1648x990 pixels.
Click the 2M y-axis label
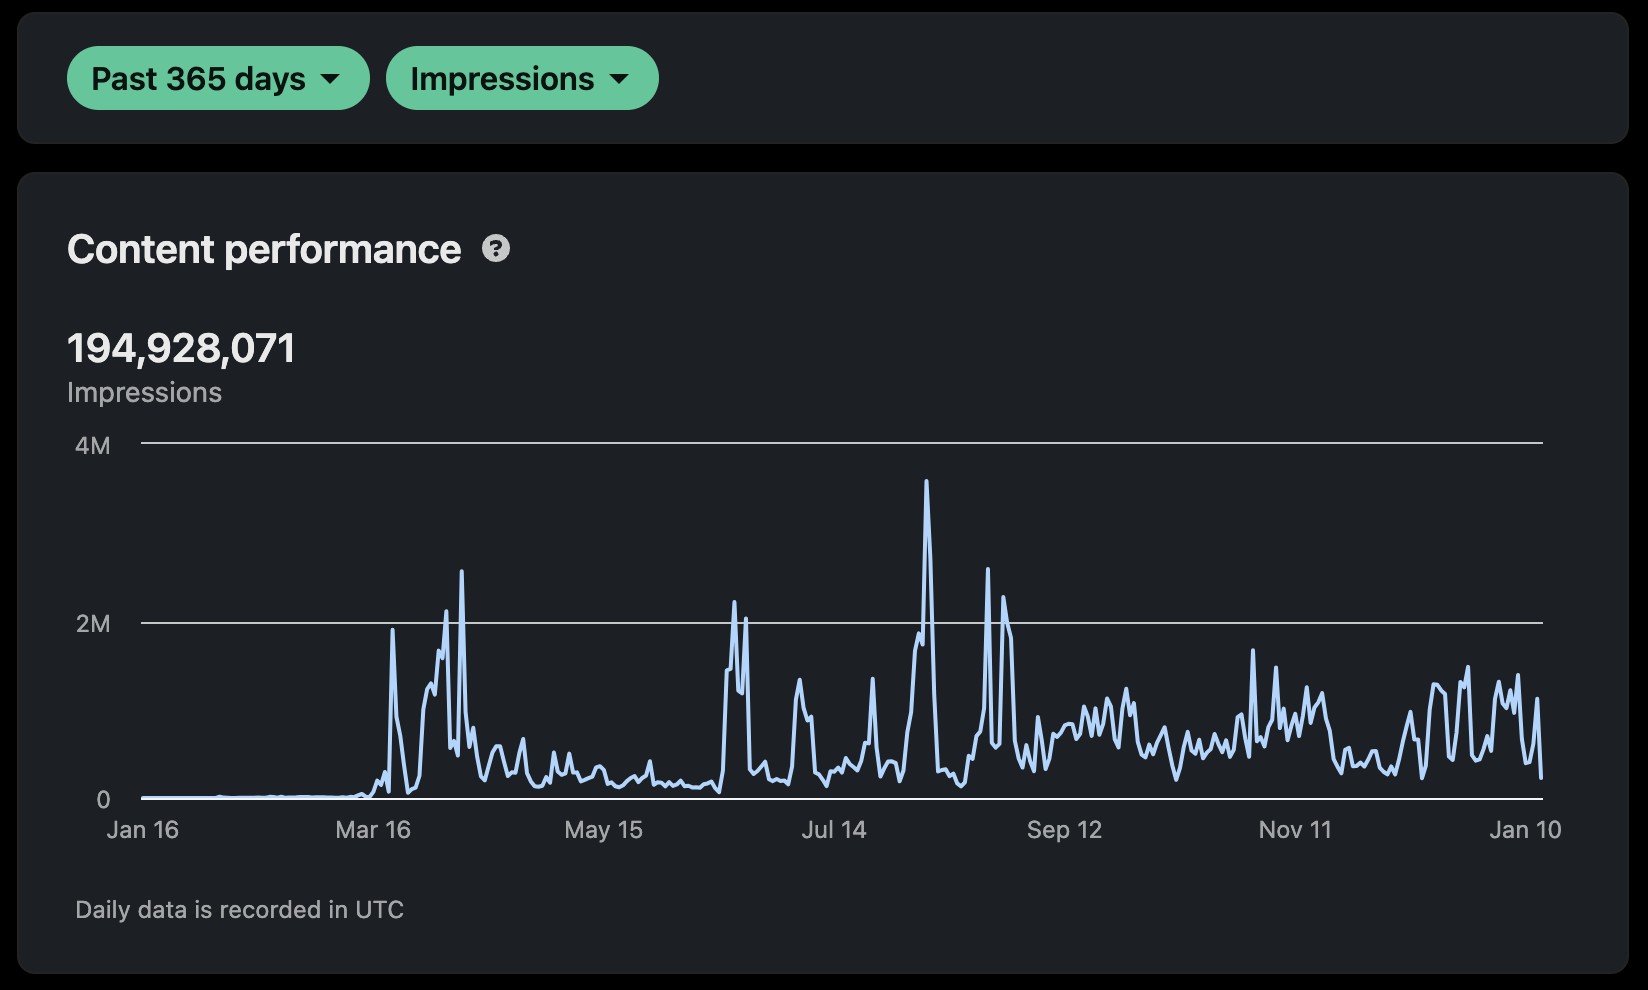(x=93, y=624)
